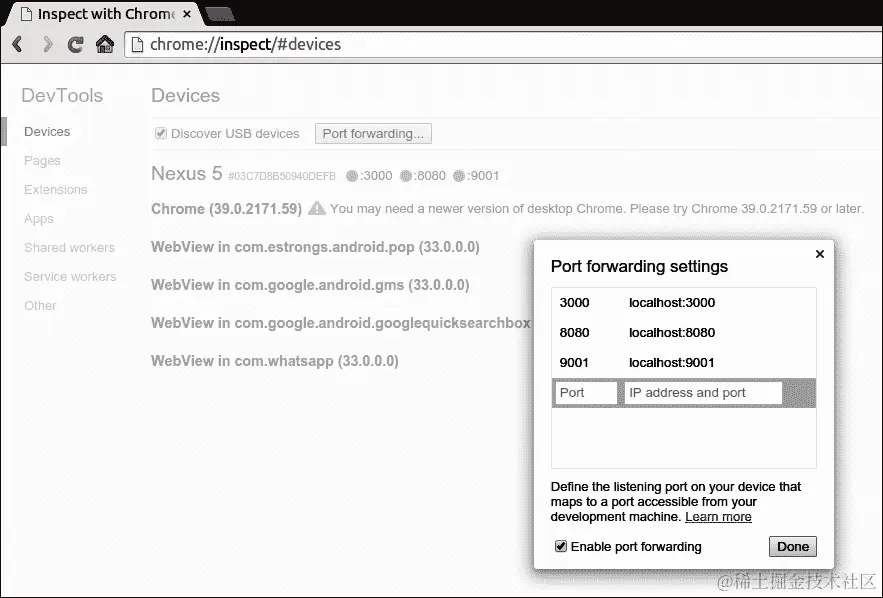Click the port :8080 status indicator
This screenshot has height=598, width=883.
tap(405, 176)
